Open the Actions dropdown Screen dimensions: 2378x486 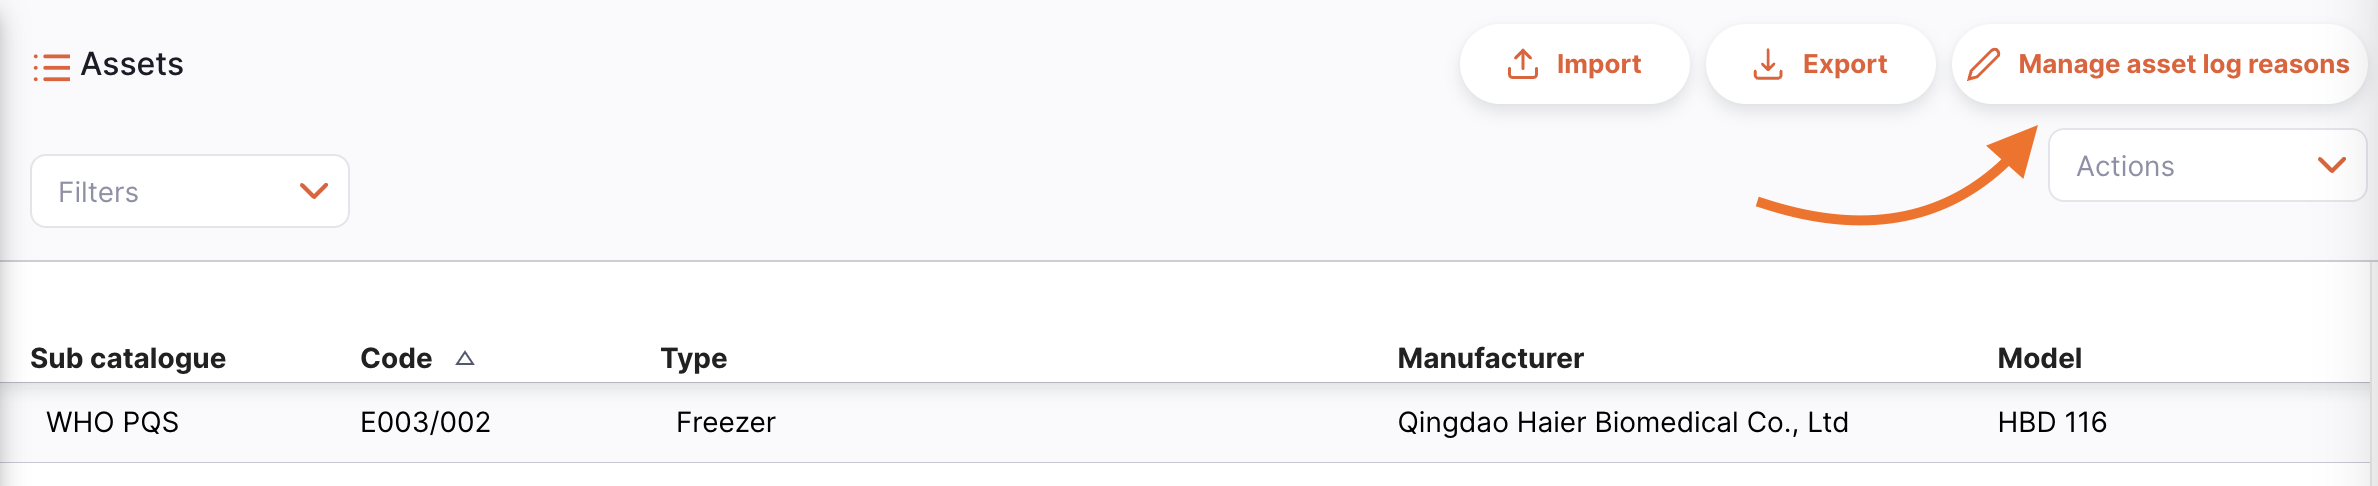[2206, 165]
